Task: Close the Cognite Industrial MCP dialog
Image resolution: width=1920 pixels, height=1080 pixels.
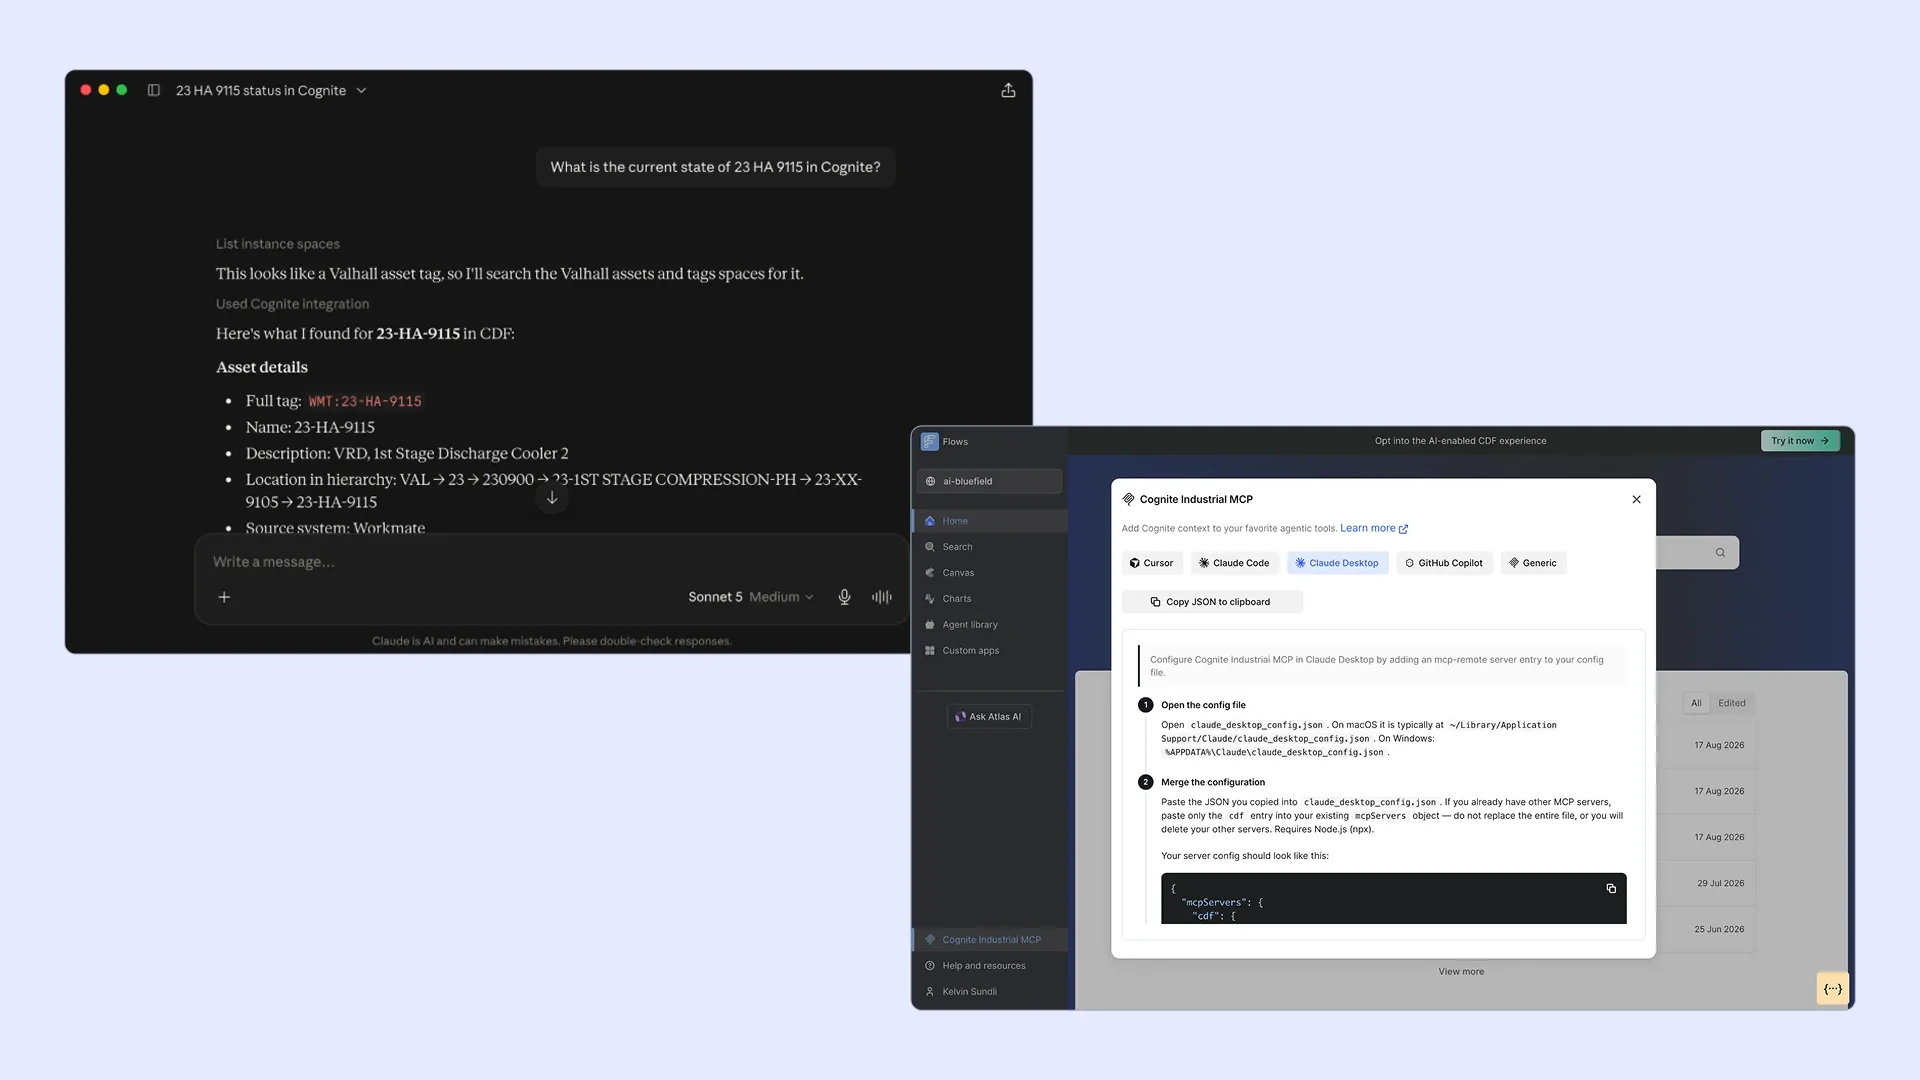Action: (x=1636, y=499)
